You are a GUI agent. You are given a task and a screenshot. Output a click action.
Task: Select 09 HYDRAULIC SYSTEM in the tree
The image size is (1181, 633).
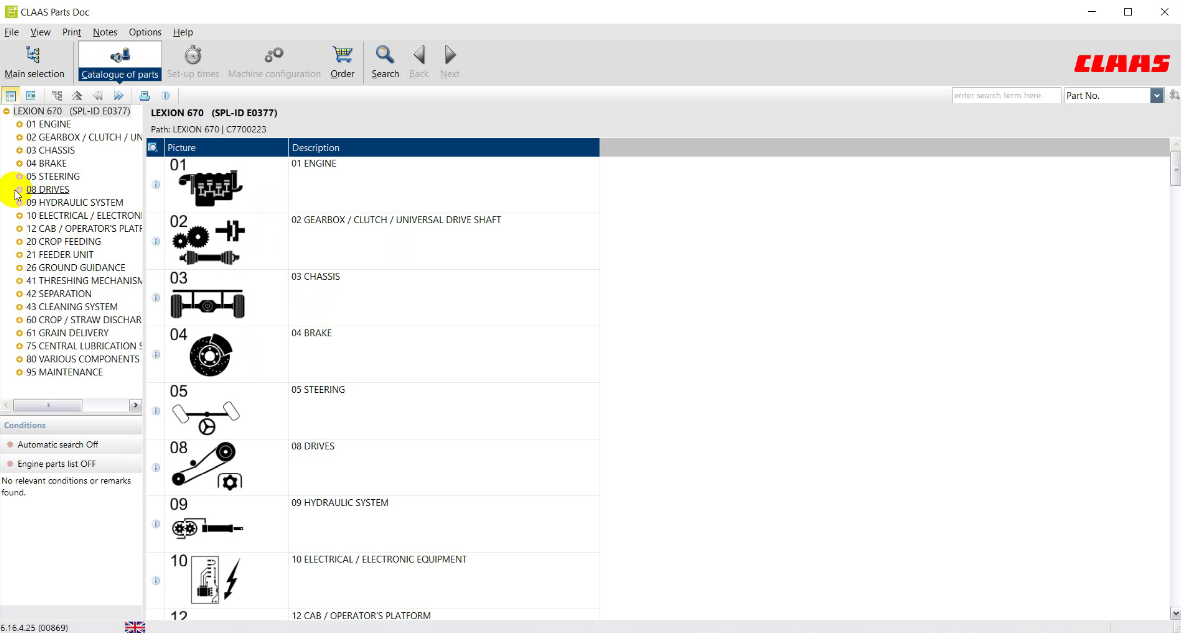[75, 203]
